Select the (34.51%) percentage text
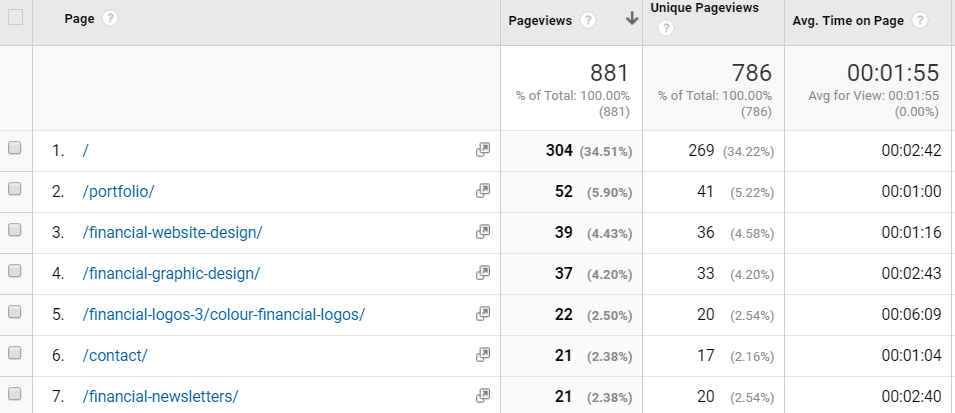 [605, 152]
